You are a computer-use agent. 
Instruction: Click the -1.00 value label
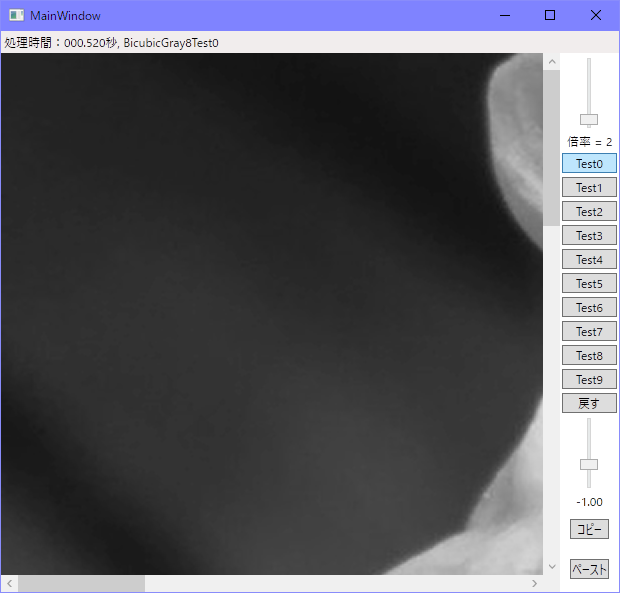pyautogui.click(x=589, y=502)
